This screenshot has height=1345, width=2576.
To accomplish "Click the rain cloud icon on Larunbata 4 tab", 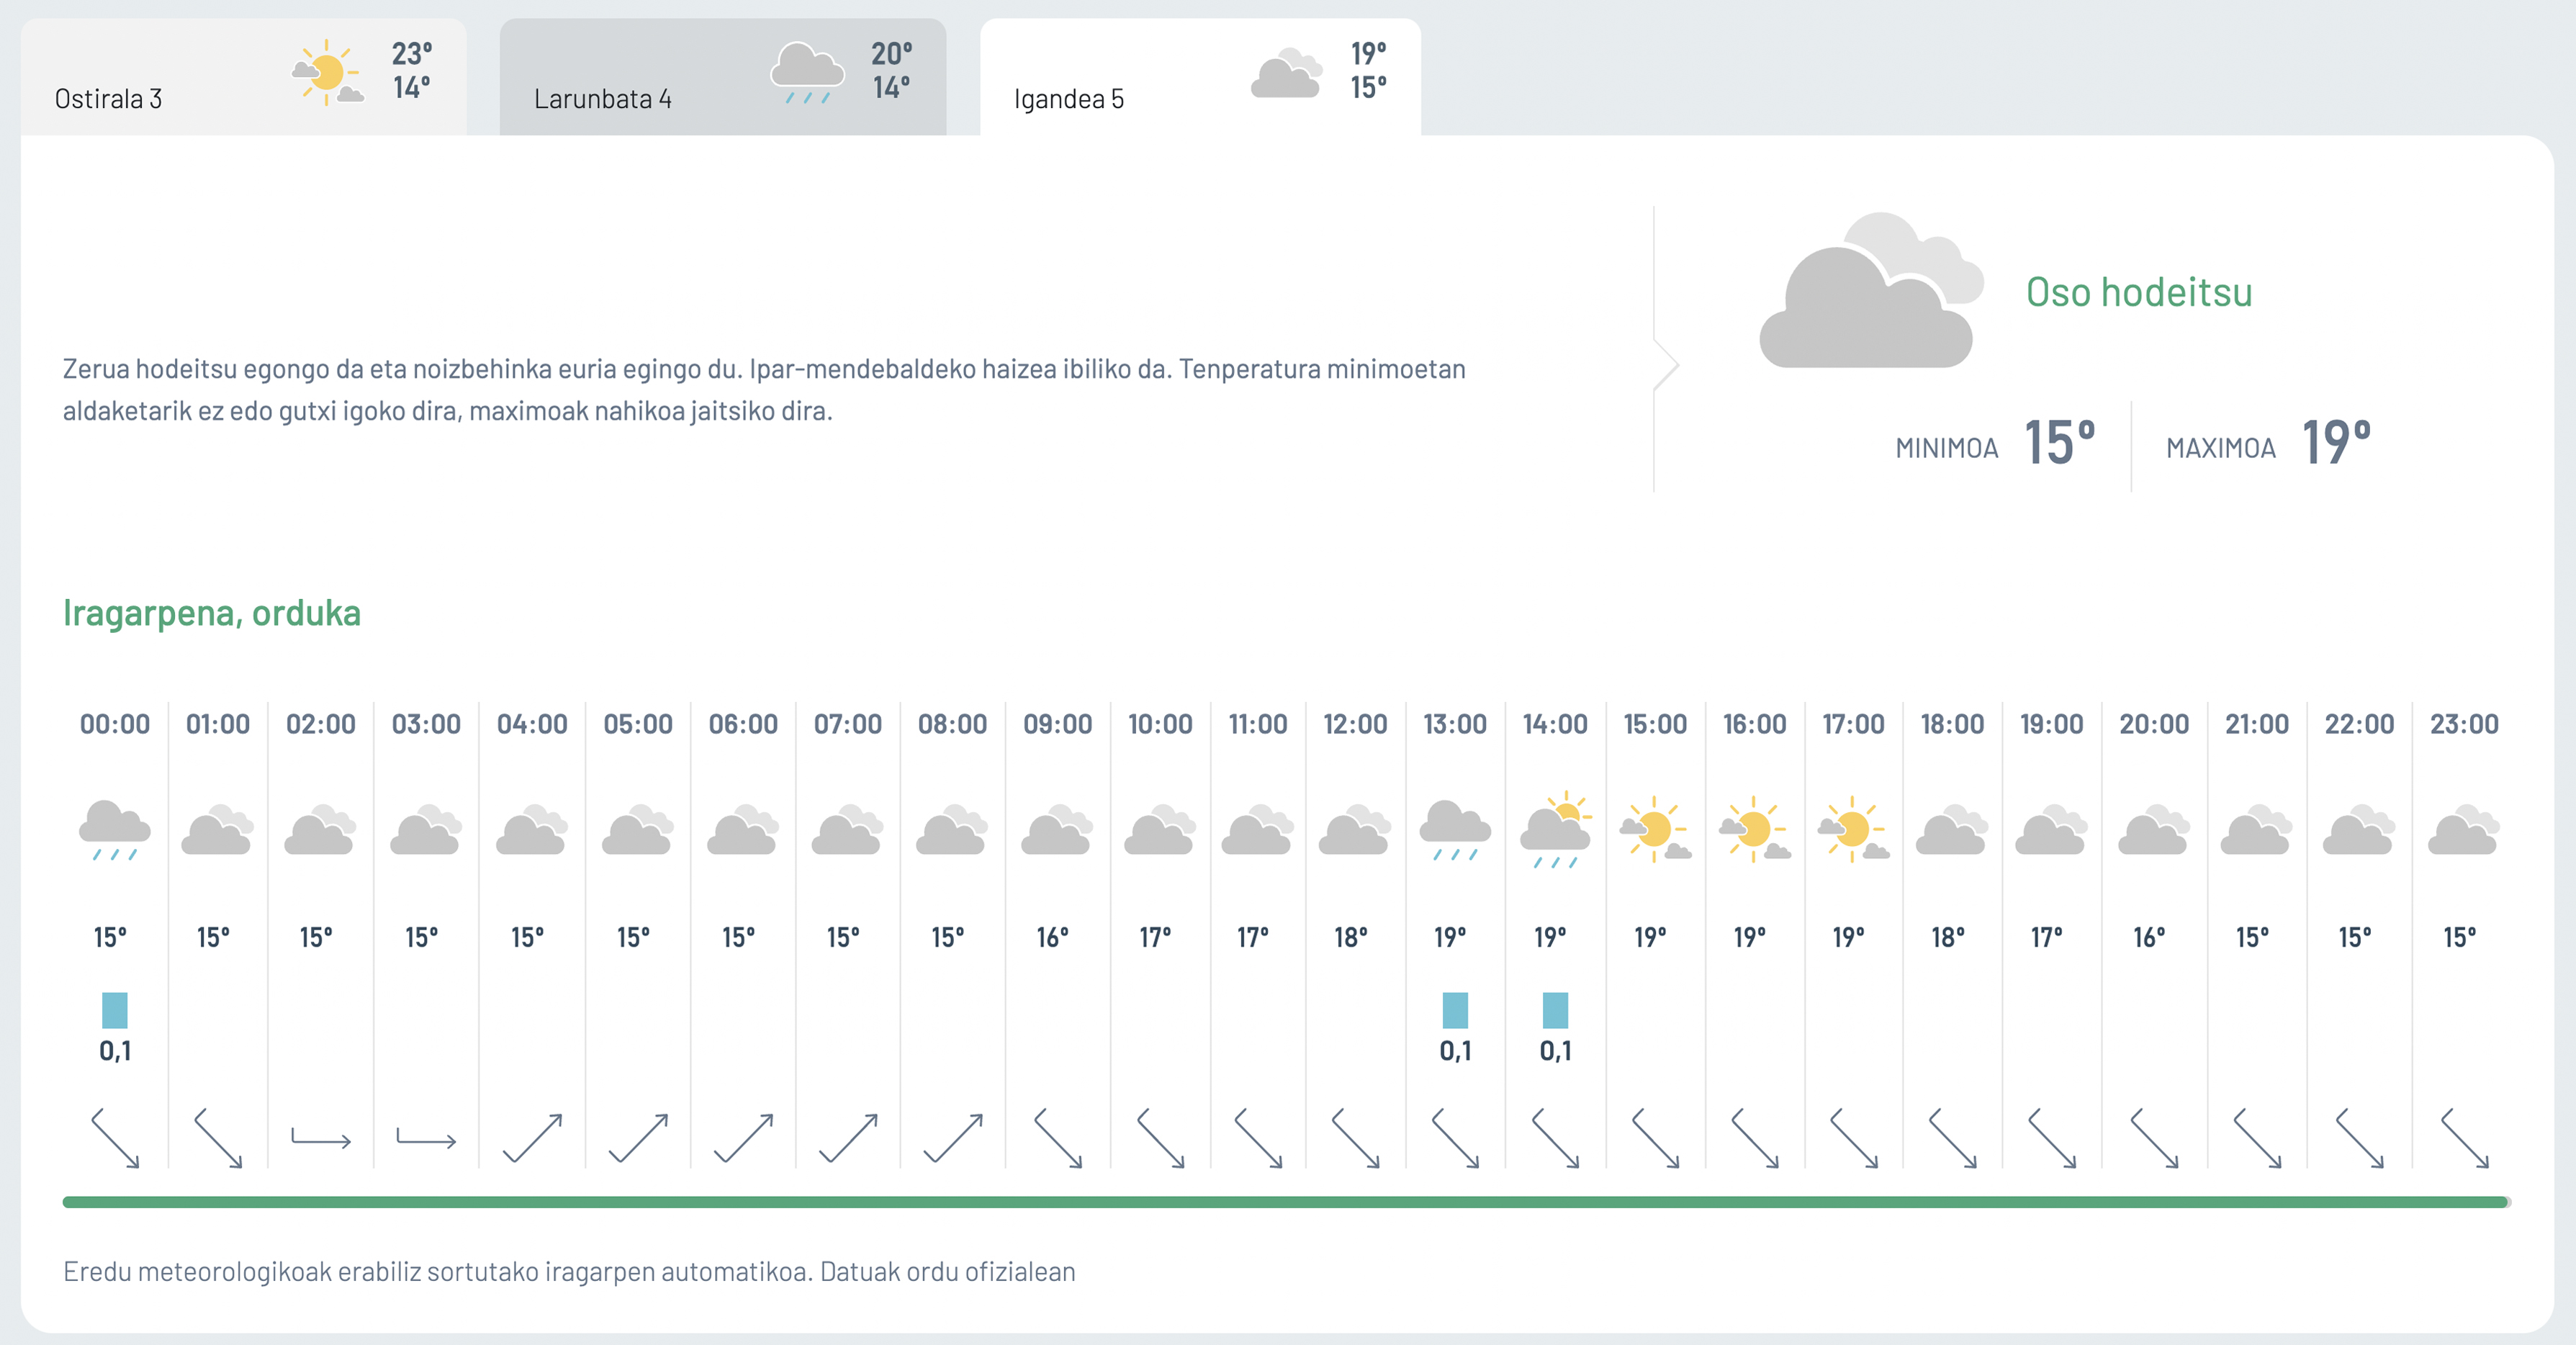I will pyautogui.click(x=807, y=73).
